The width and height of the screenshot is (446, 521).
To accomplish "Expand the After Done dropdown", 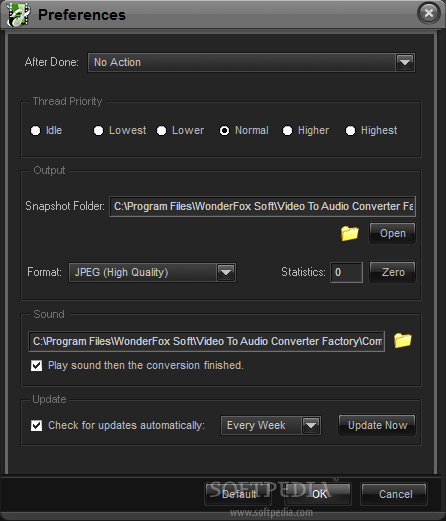I will (405, 62).
